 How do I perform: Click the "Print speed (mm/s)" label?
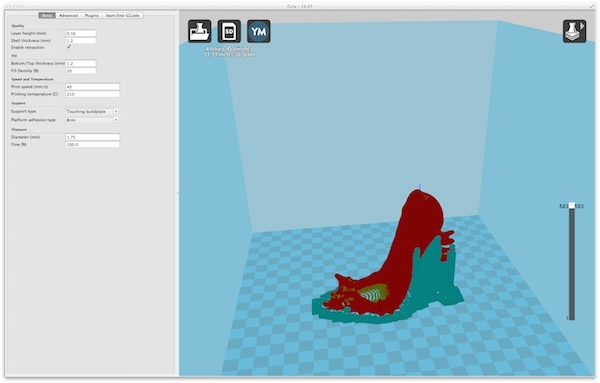[29, 87]
